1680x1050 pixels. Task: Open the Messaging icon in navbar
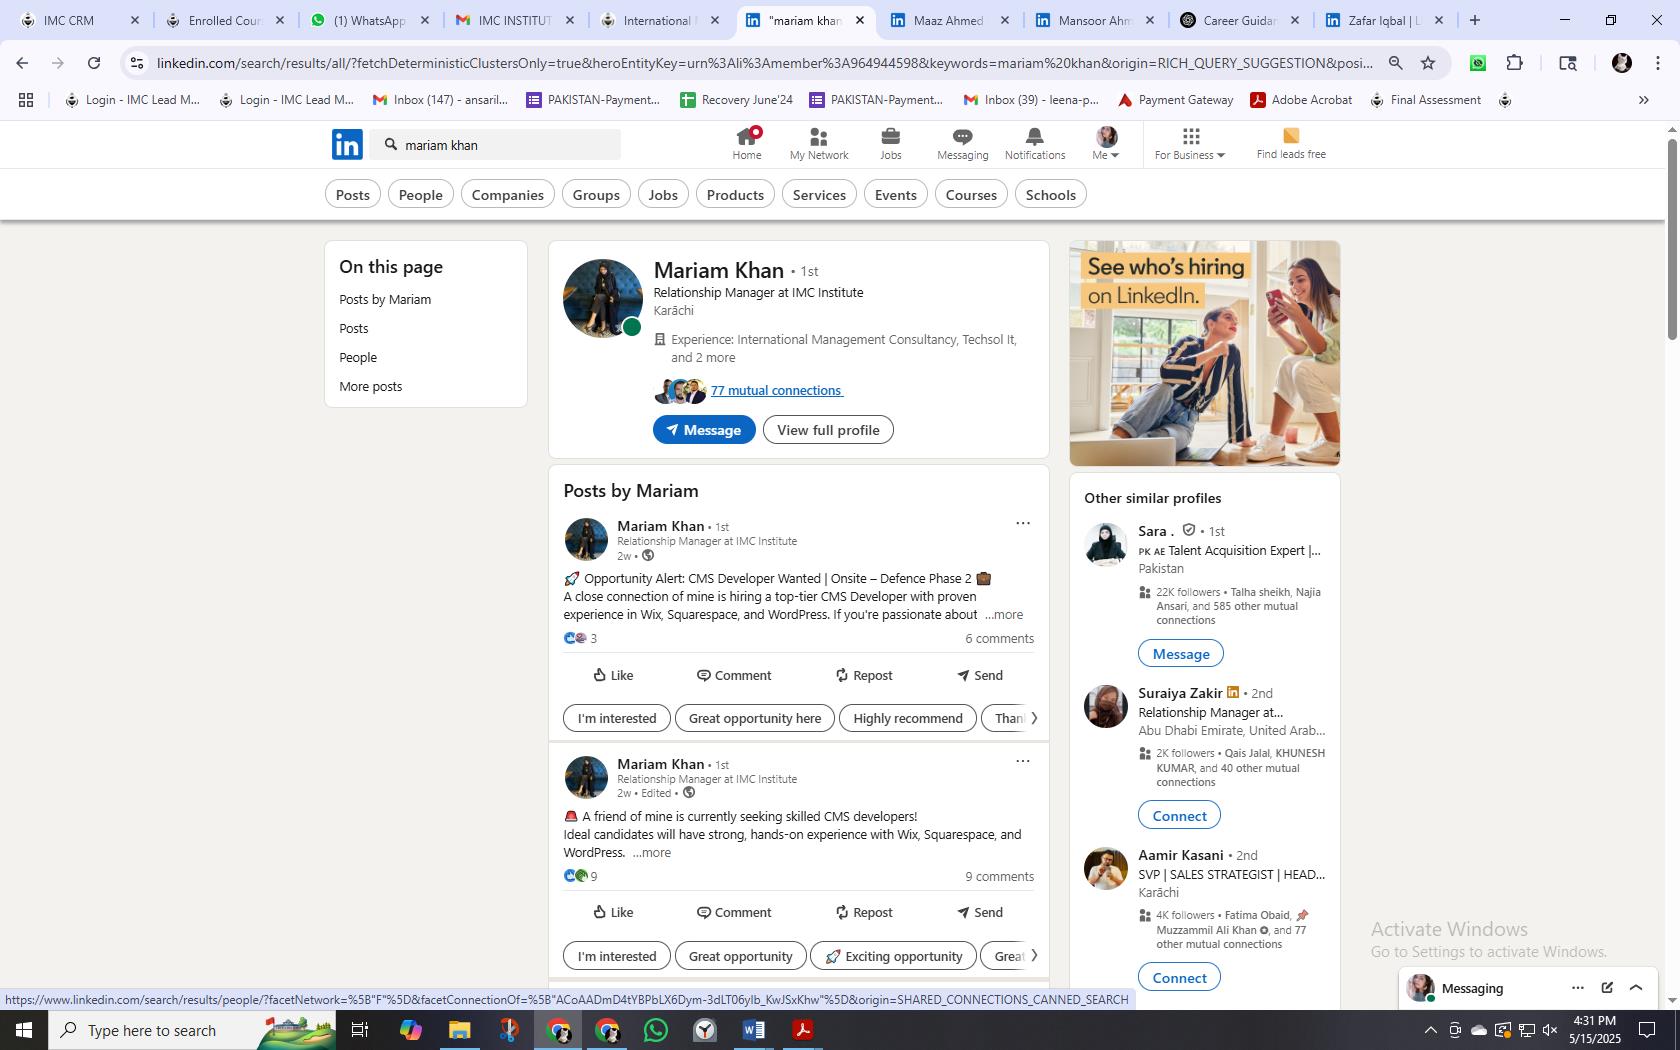962,143
